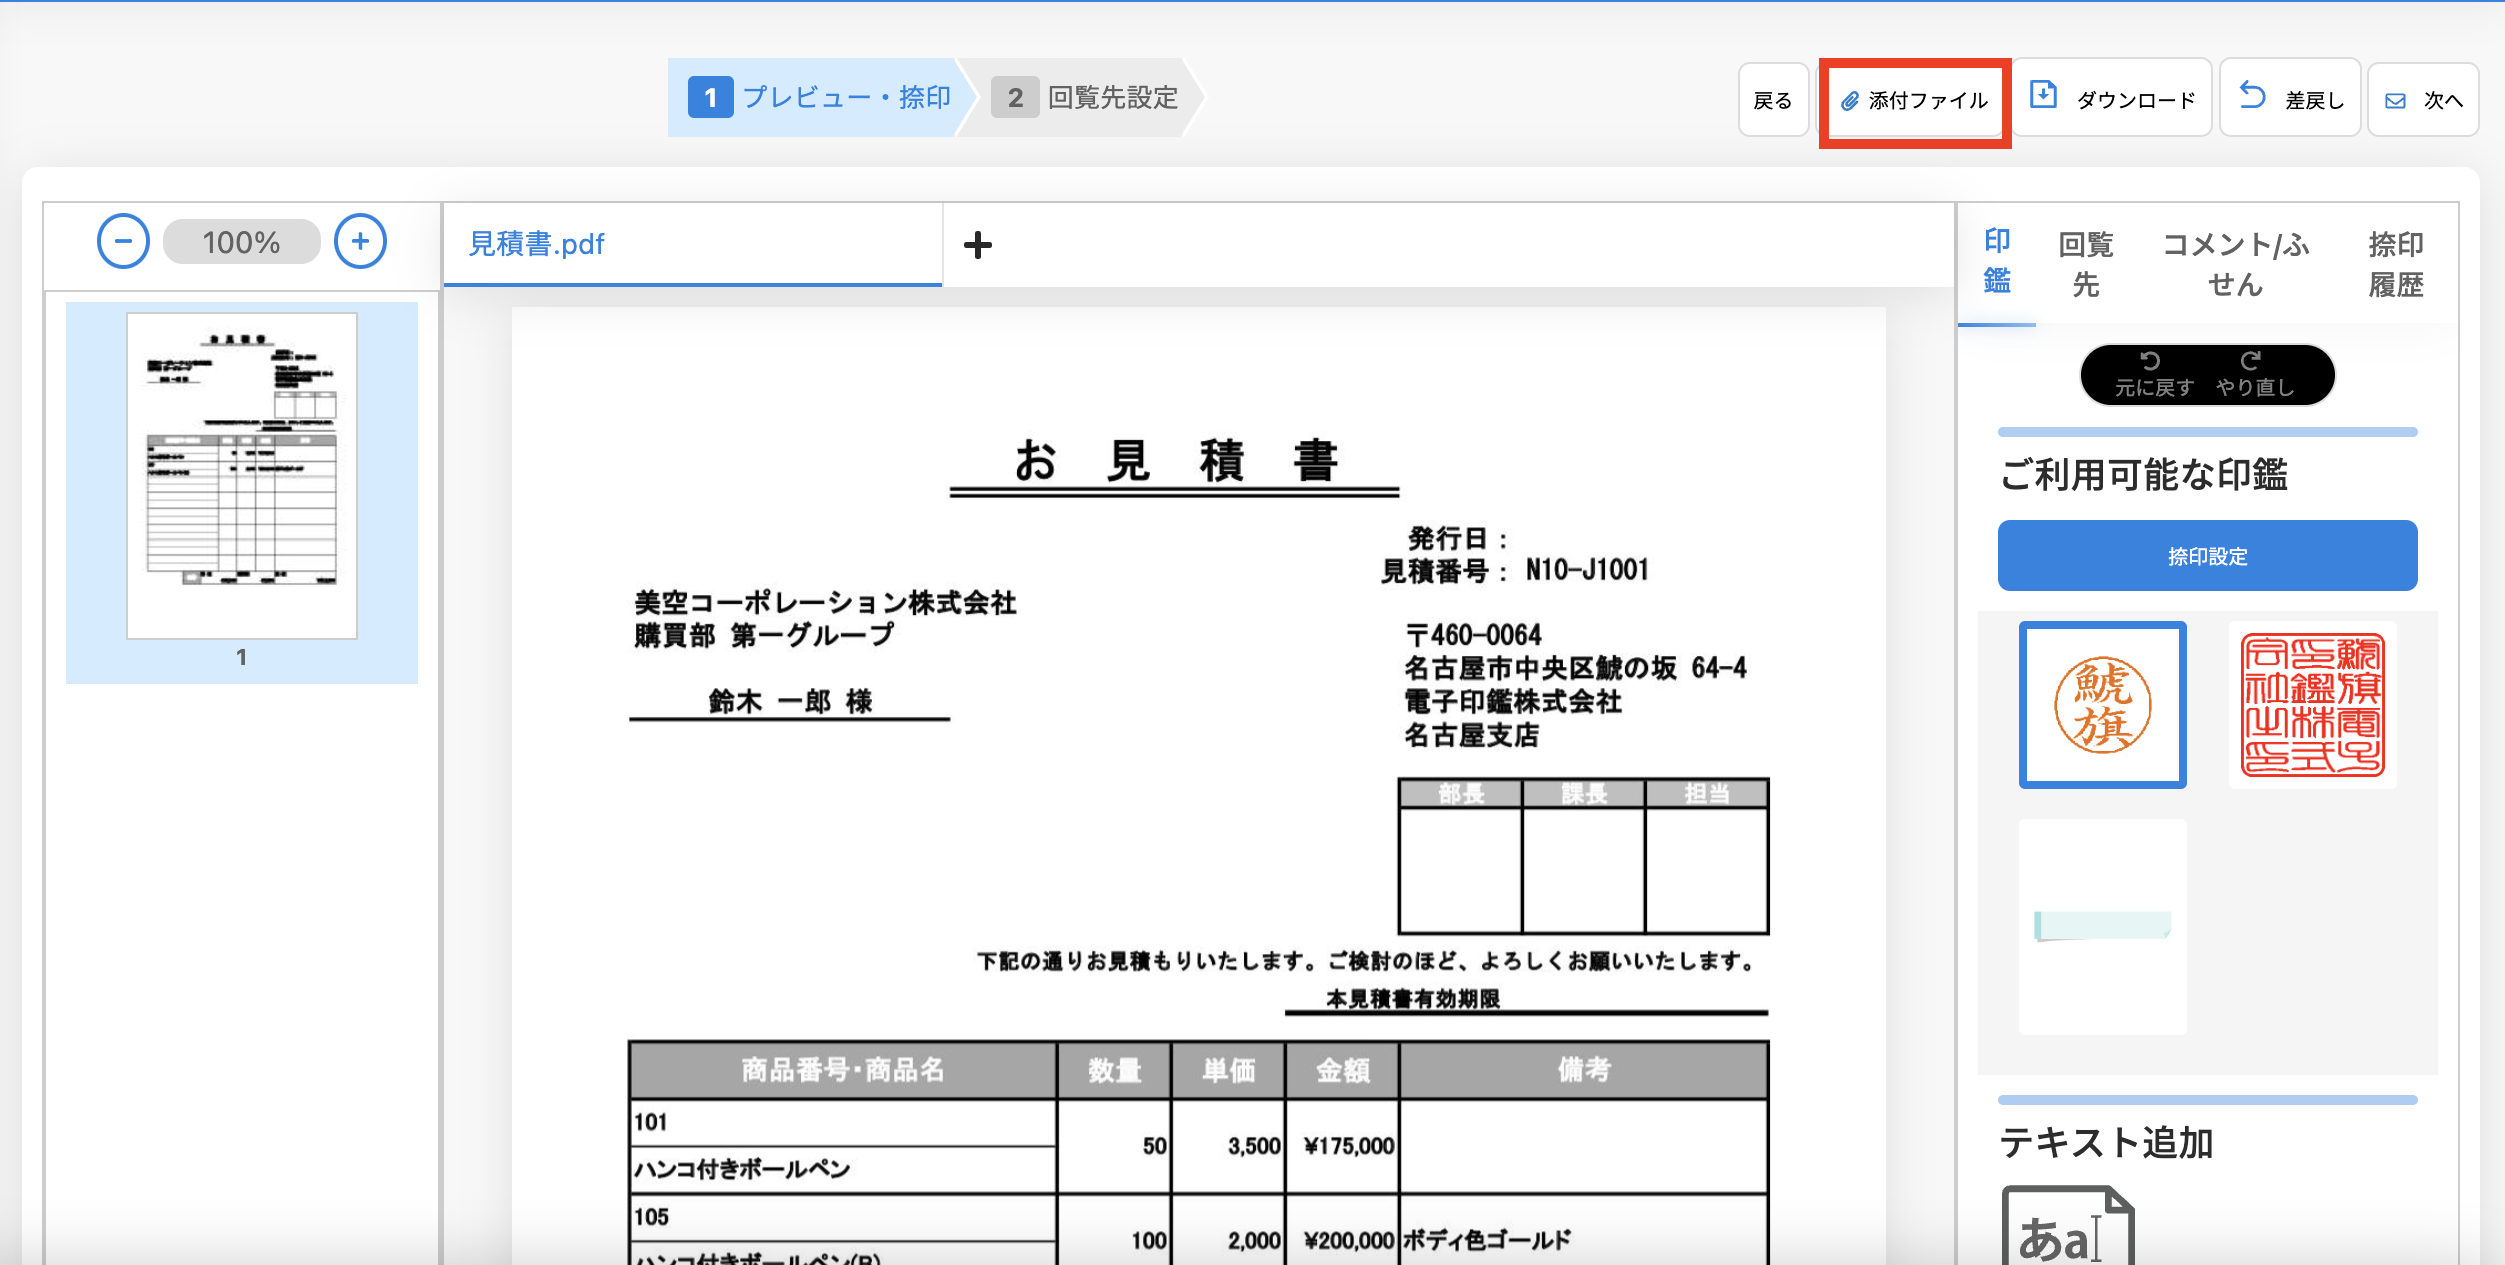
Task: Select the round orange personal seal
Action: click(2102, 705)
